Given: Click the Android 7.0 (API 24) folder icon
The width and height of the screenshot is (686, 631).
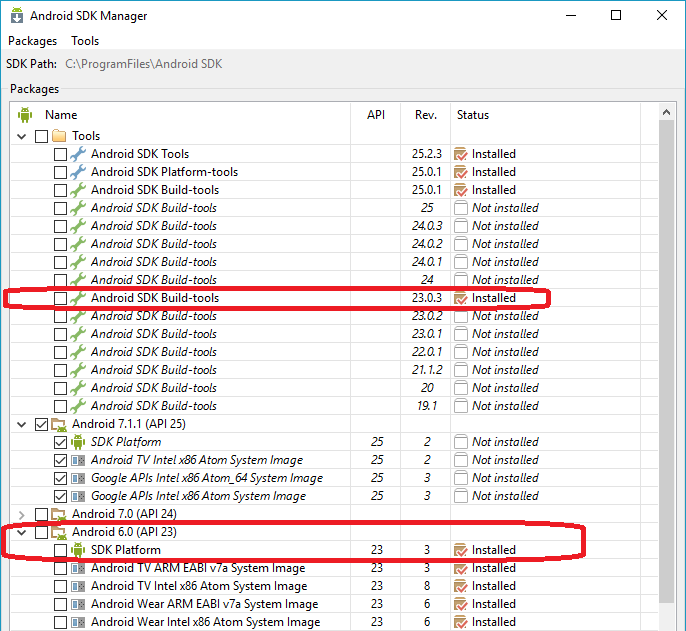Looking at the screenshot, I should tap(59, 514).
